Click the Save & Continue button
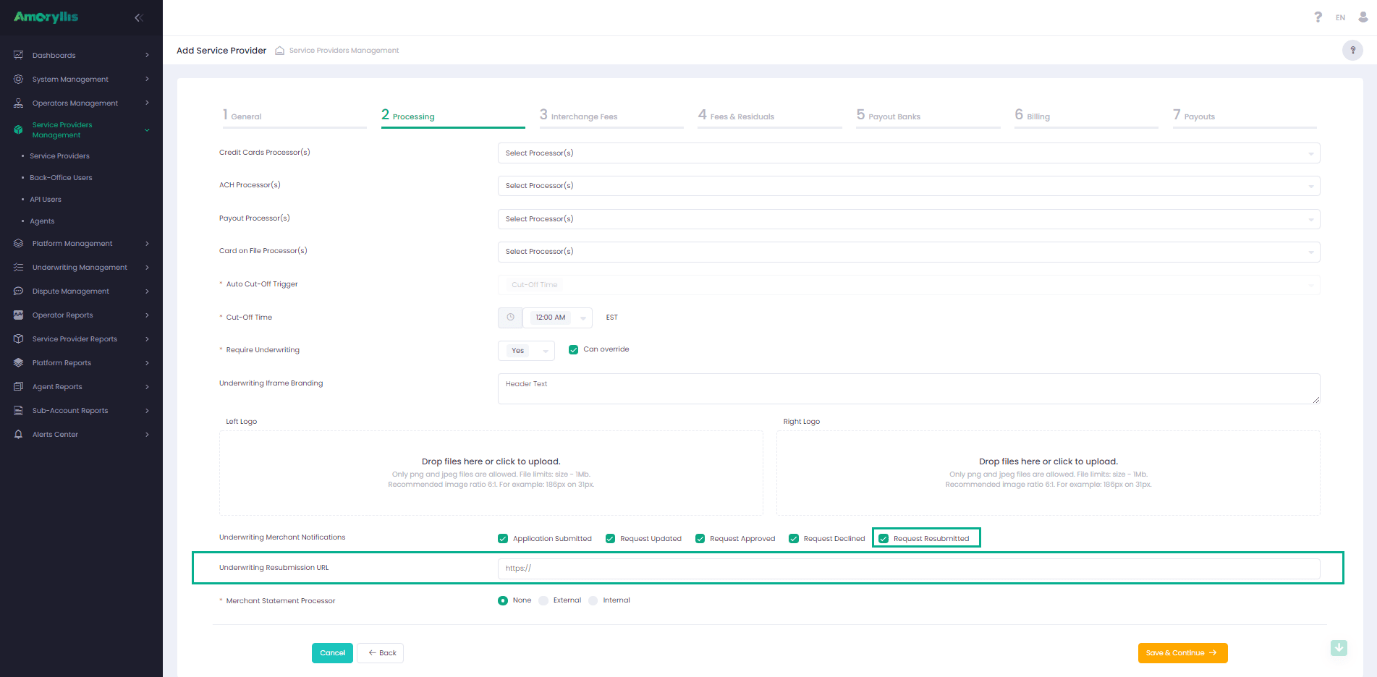Screen dimensions: 1377x677 [1182, 653]
